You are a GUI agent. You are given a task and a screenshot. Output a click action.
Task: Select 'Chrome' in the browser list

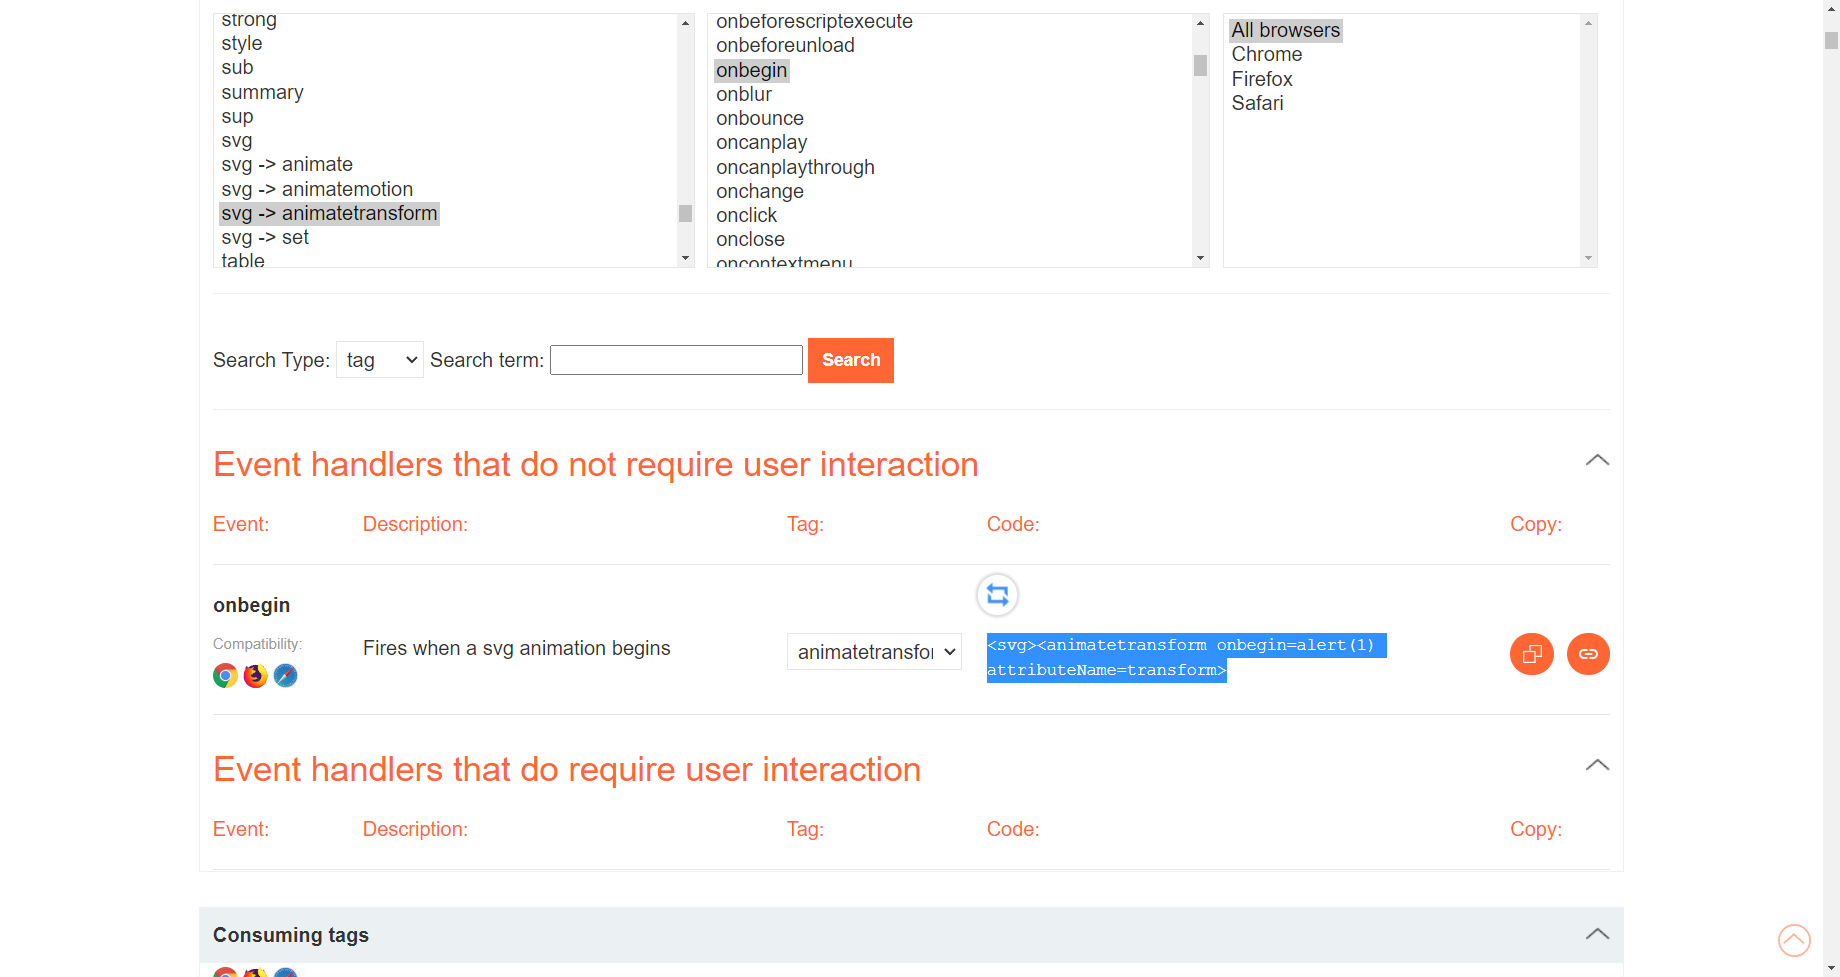coord(1266,54)
